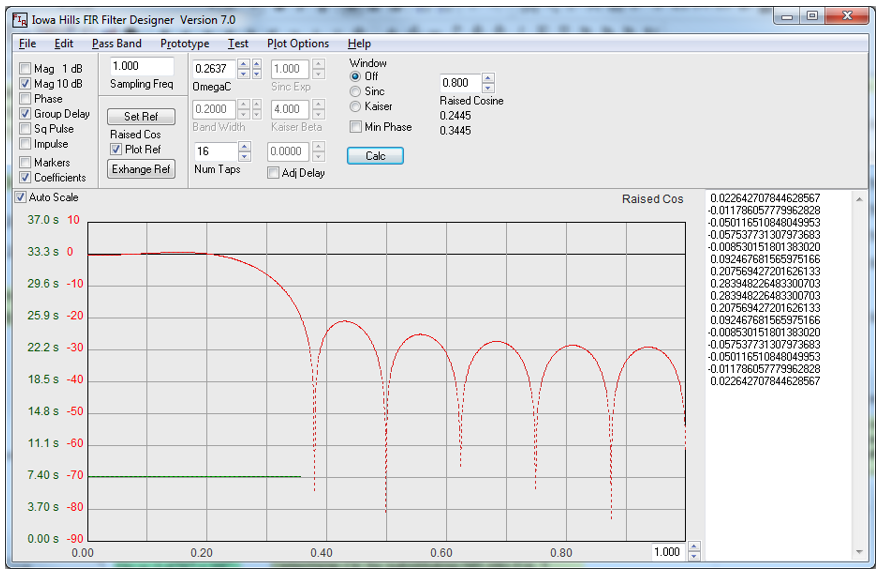Uncheck Mag 10 dB plot

[25, 84]
